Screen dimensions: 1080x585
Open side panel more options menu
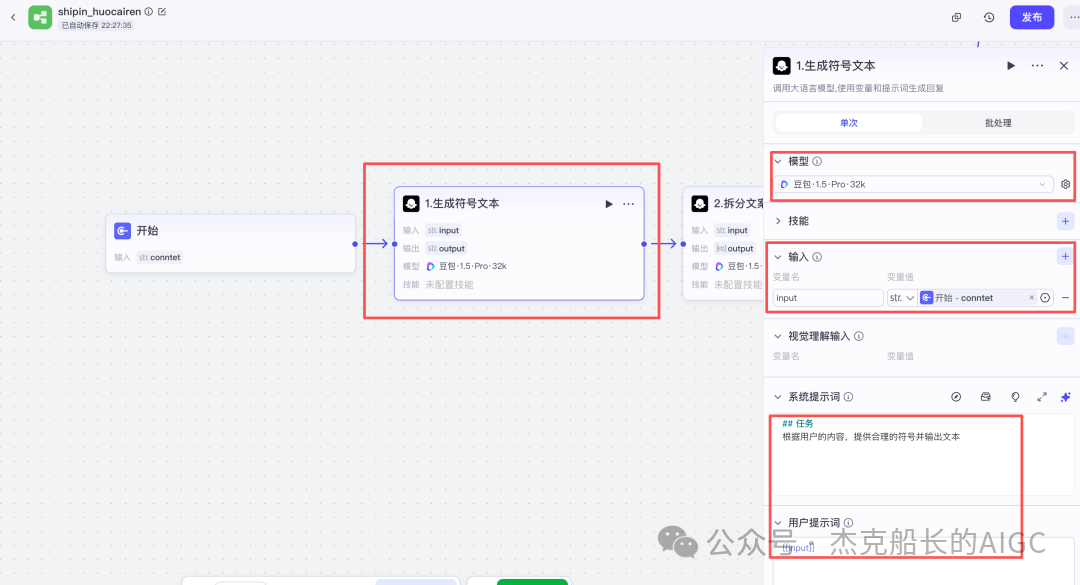tap(1037, 65)
